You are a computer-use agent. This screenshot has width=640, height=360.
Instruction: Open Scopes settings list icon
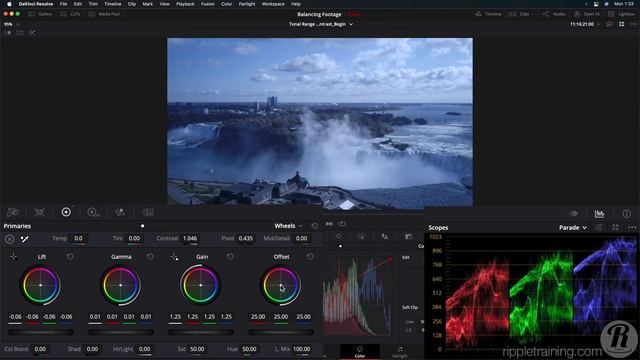pyautogui.click(x=599, y=228)
